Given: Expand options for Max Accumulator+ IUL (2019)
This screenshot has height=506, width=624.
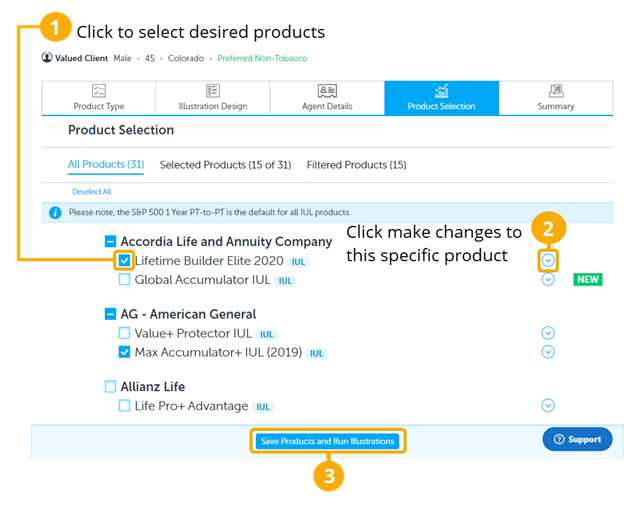Looking at the screenshot, I should [x=548, y=352].
